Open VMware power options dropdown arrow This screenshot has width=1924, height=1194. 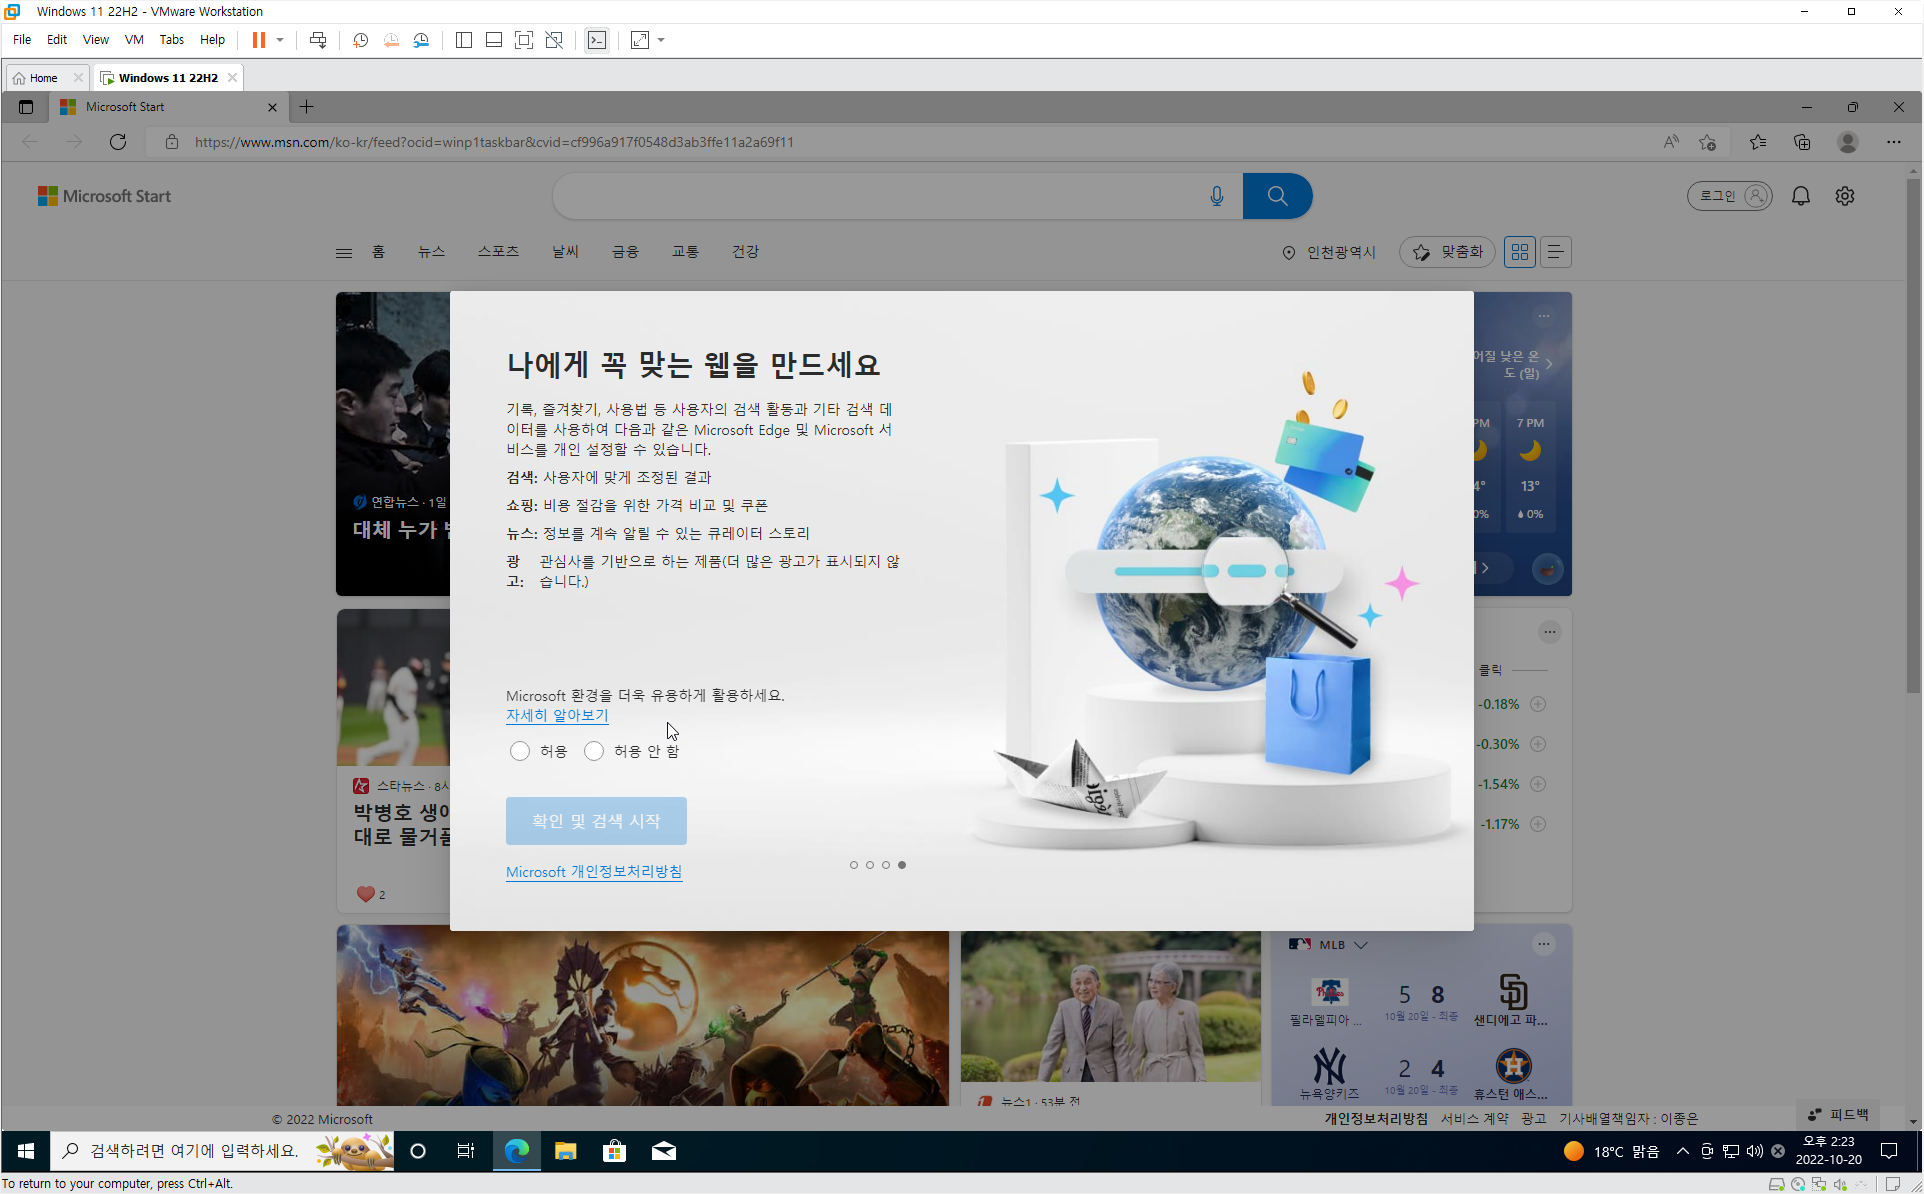pyautogui.click(x=280, y=40)
